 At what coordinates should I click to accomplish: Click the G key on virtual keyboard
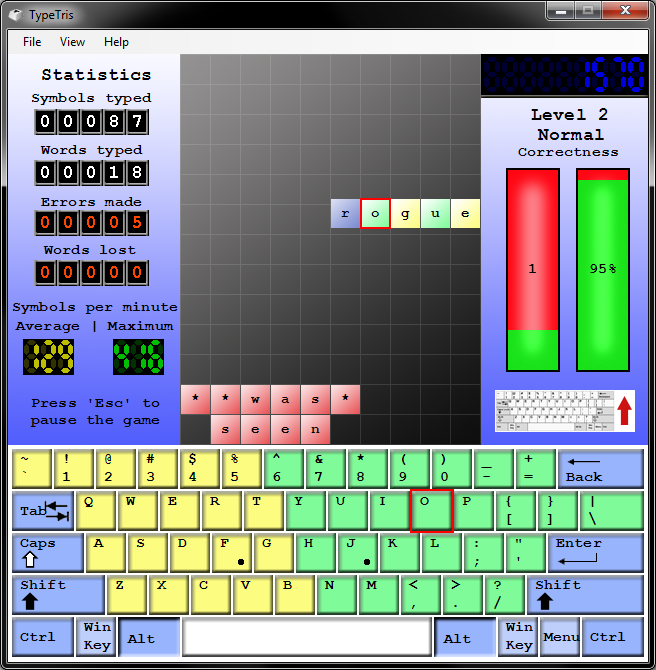tap(274, 553)
